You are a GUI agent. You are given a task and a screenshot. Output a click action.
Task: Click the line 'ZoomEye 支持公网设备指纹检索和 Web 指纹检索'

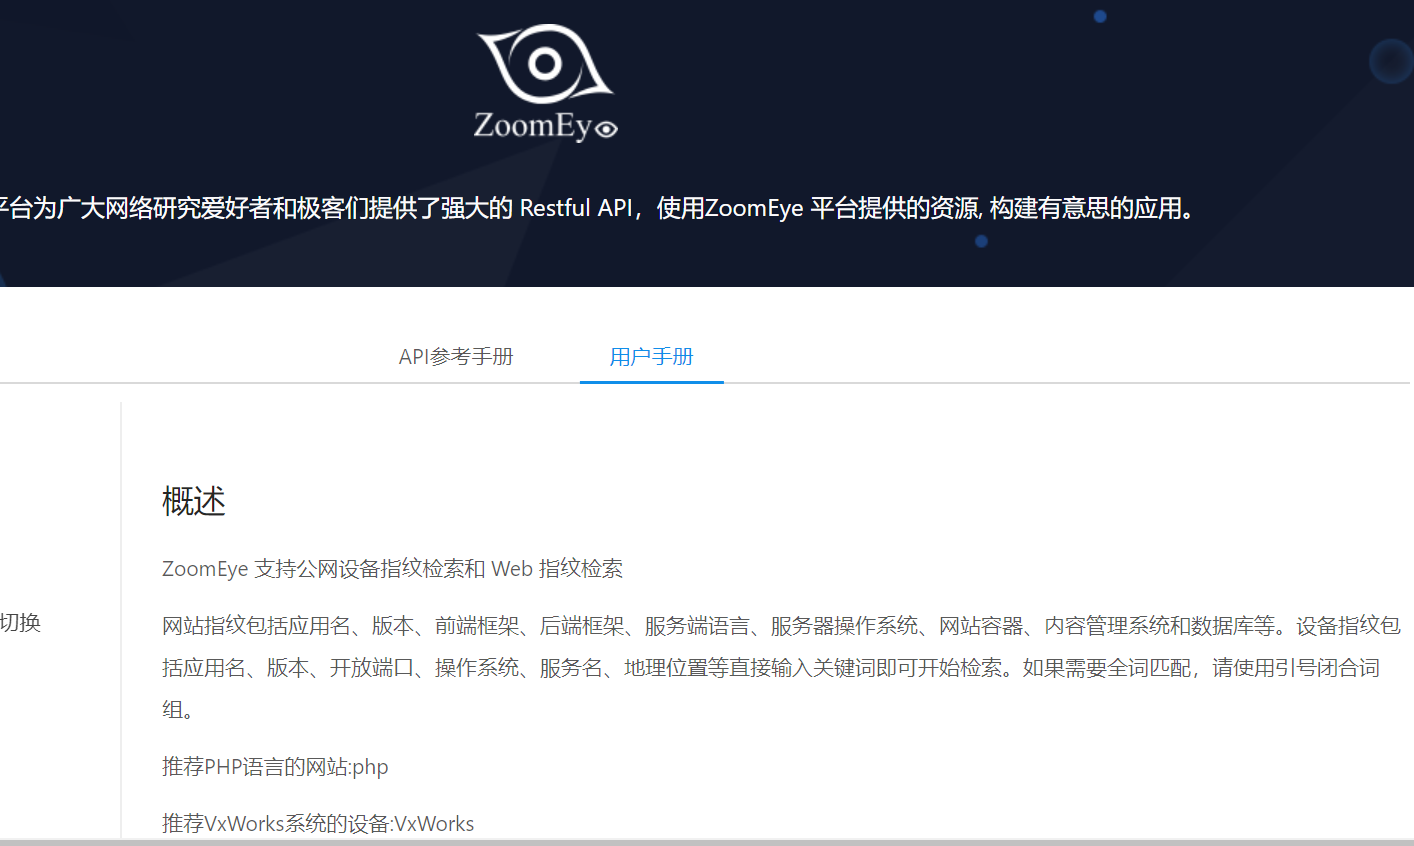click(392, 569)
